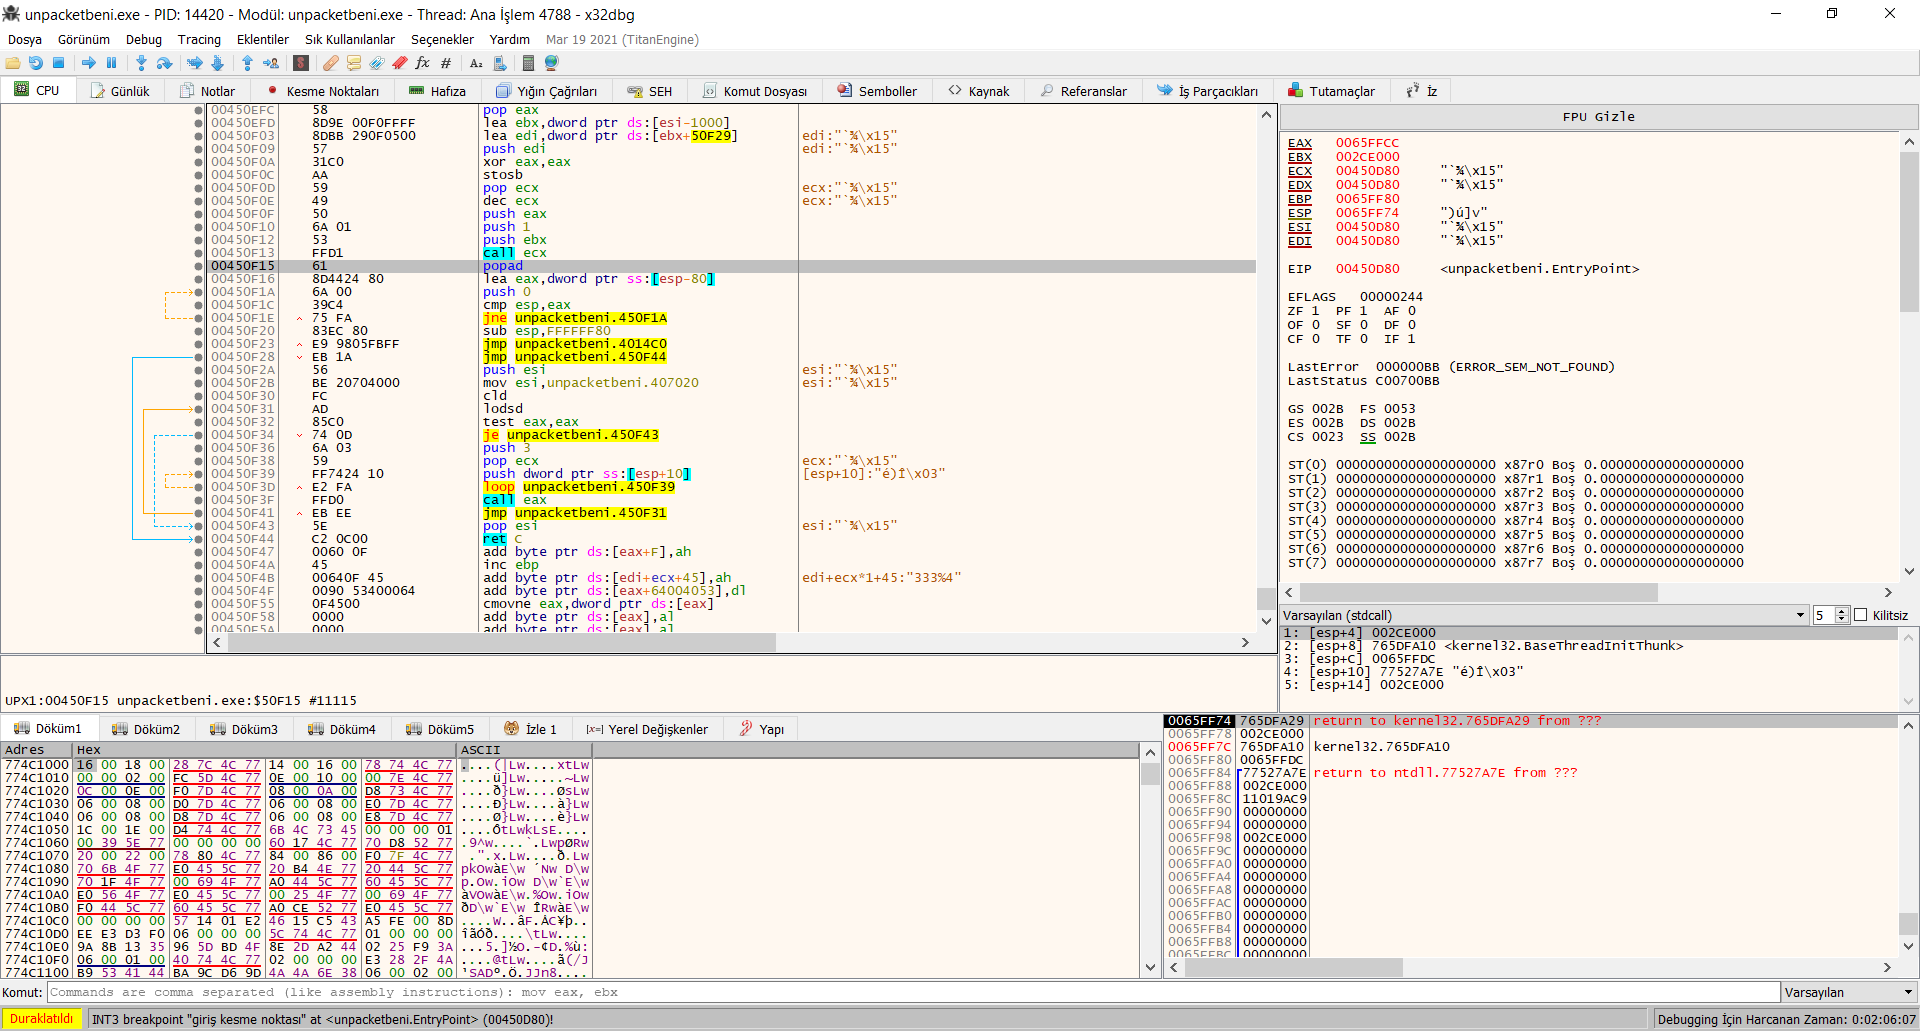This screenshot has width=1920, height=1031.
Task: Expand the command bar Varsayılan dropdown
Action: tap(1848, 992)
